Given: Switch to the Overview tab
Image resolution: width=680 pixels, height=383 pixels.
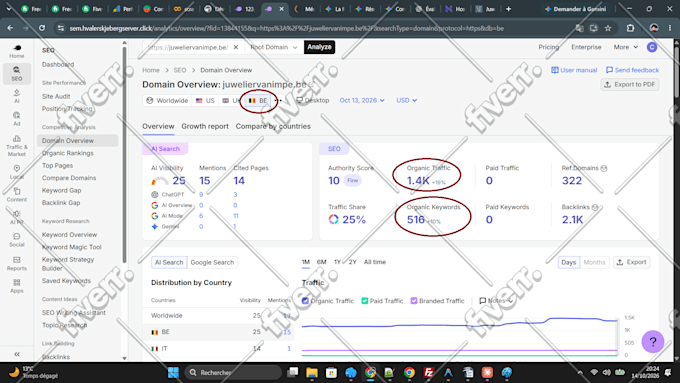Looking at the screenshot, I should (158, 126).
